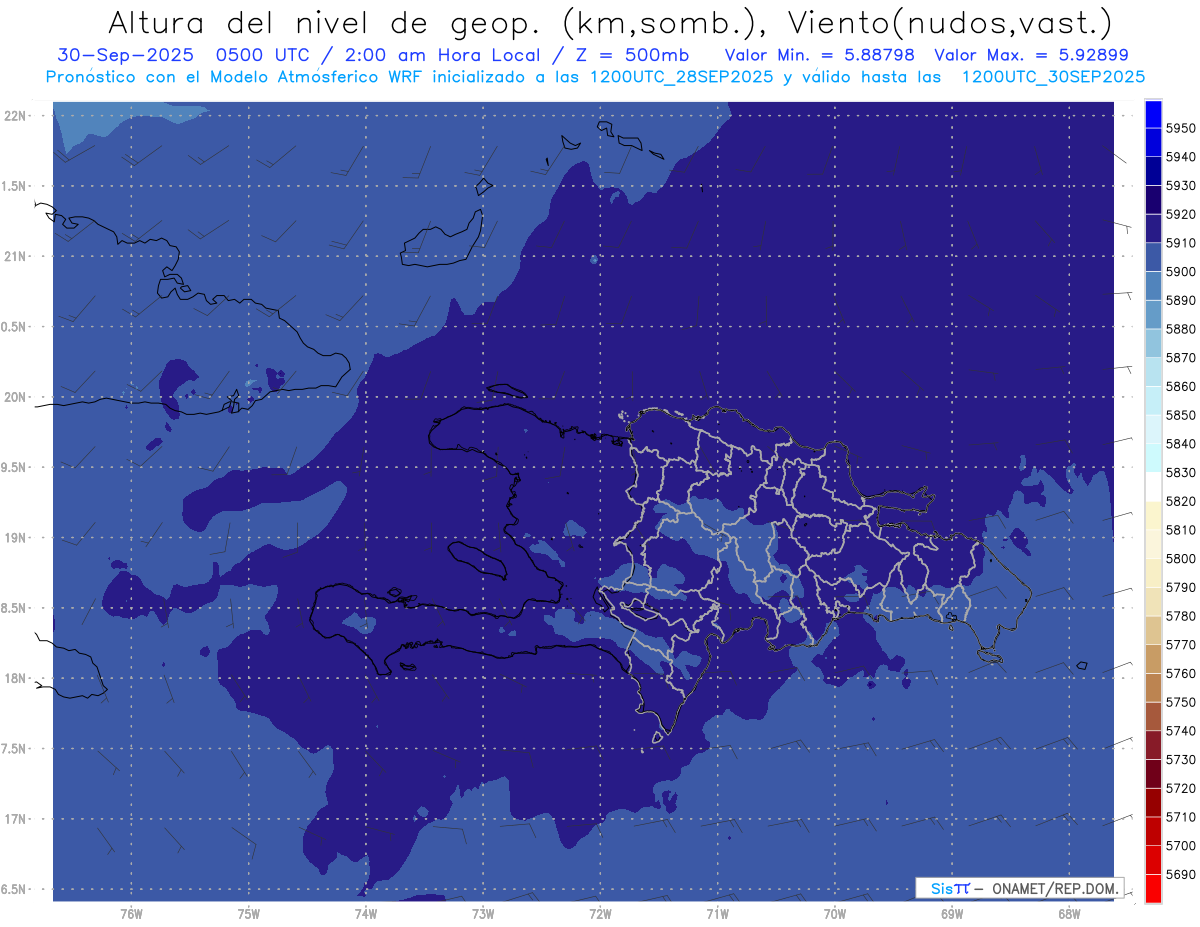This screenshot has height=927, width=1200.
Task: Click the 68W longitude axis label
Action: (x=1068, y=913)
